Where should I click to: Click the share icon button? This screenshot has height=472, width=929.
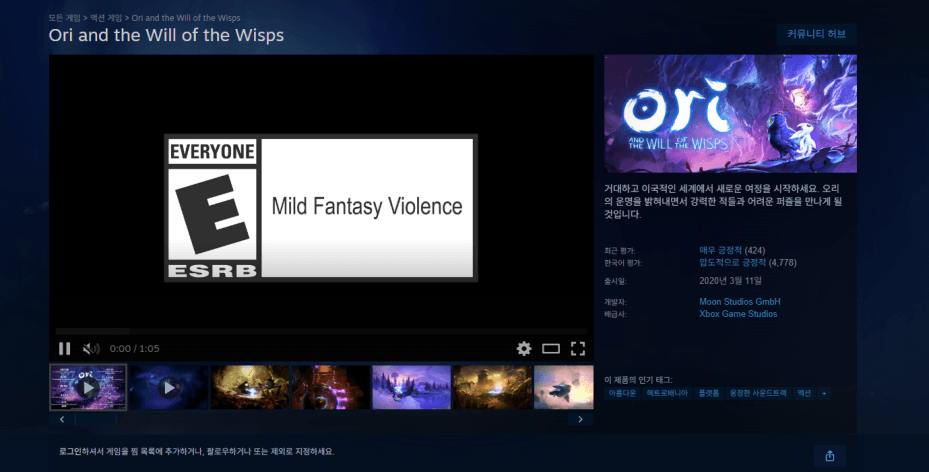tap(829, 455)
